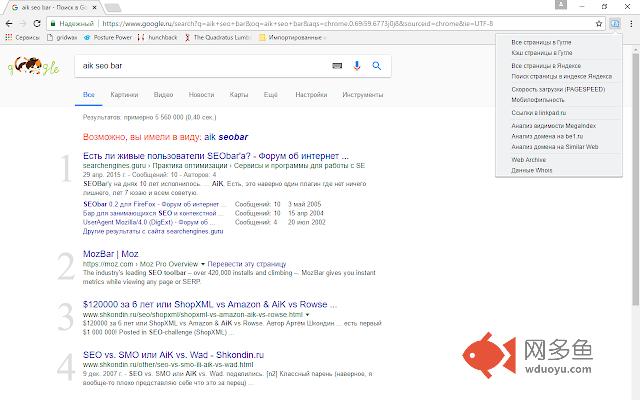This screenshot has height=400, width=640.
Task: Click the Надежный secure site indicator
Action: [x=72, y=24]
